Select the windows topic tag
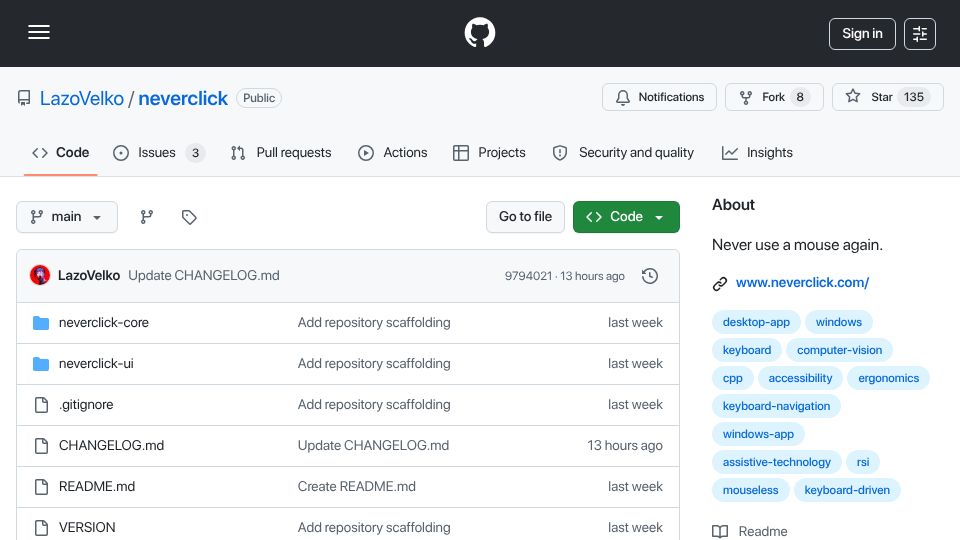The height and width of the screenshot is (540, 960). [x=838, y=322]
